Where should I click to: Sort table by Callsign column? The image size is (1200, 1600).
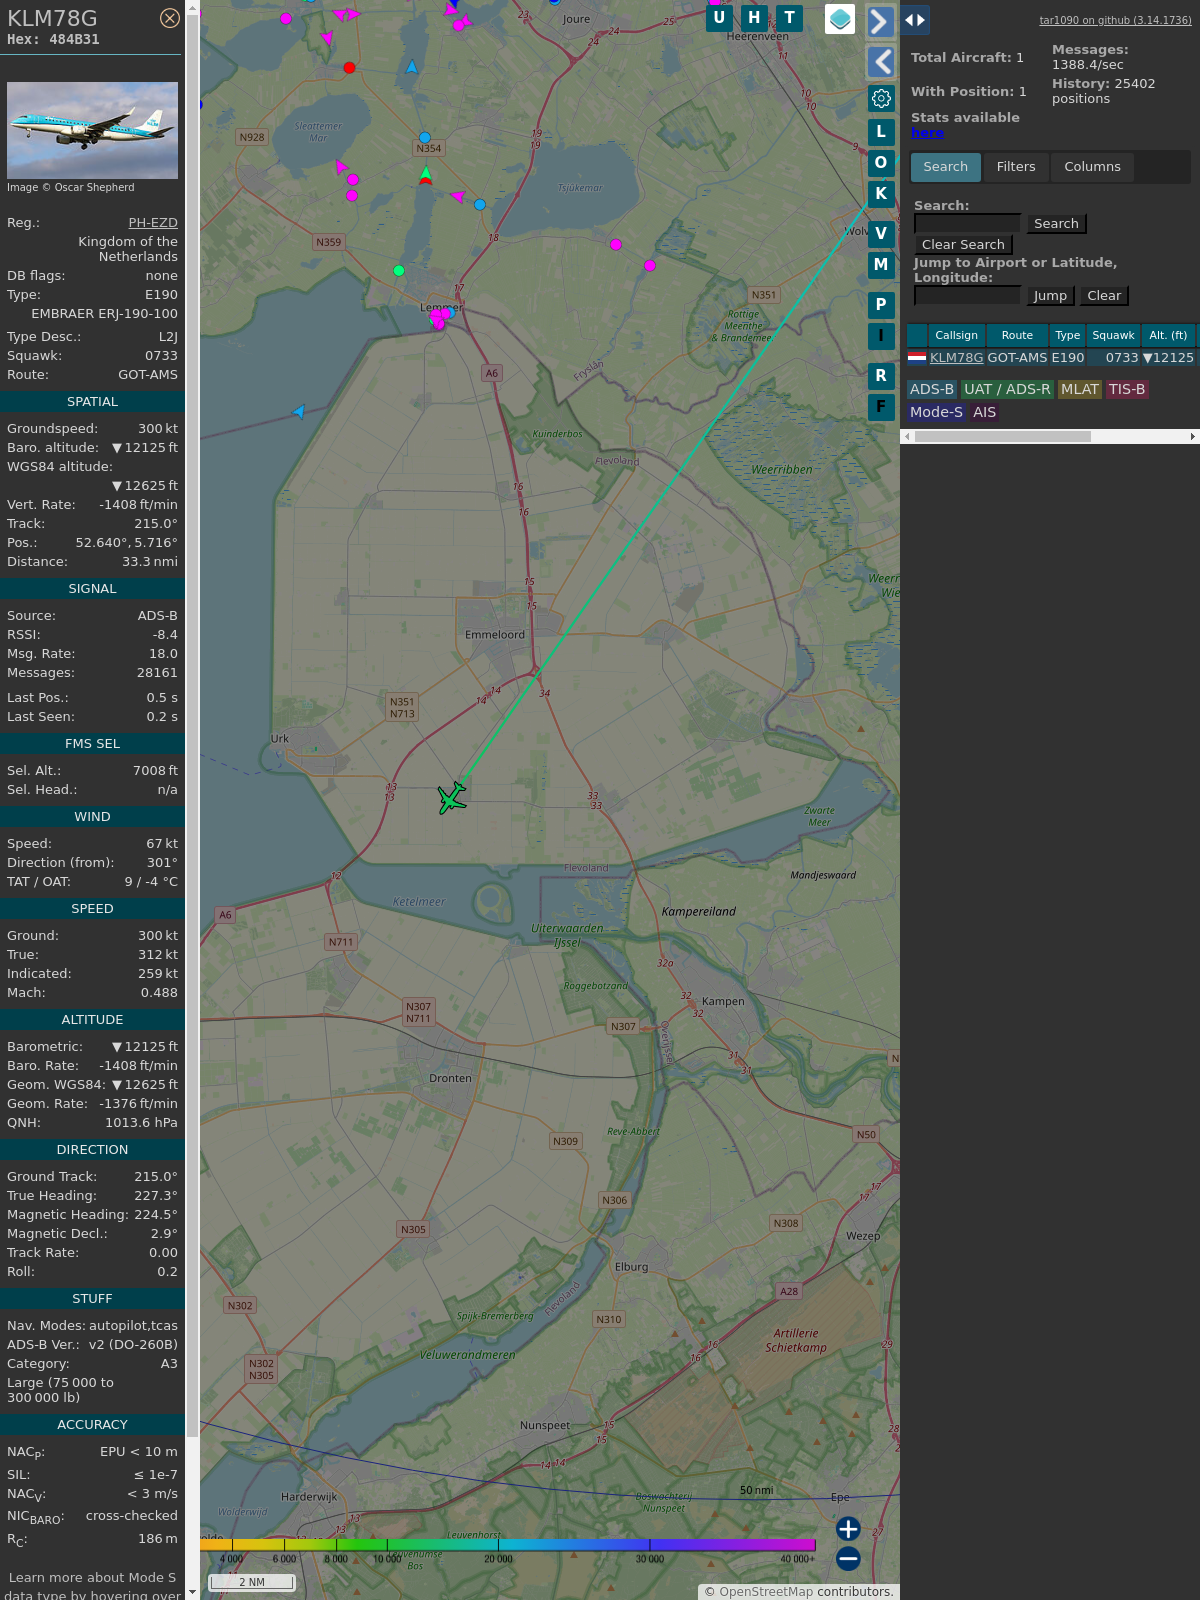coord(956,335)
